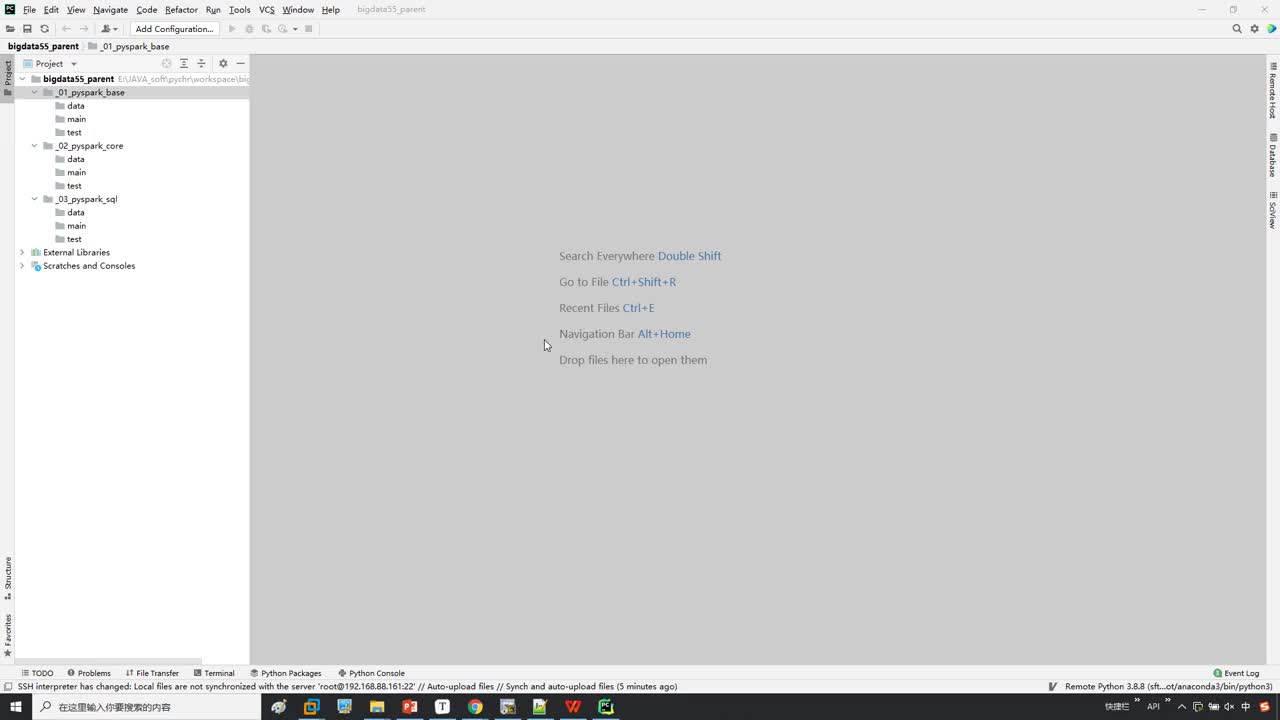The height and width of the screenshot is (720, 1280).
Task: Open the profiler dropdown arrow in run toolbar
Action: 295,29
